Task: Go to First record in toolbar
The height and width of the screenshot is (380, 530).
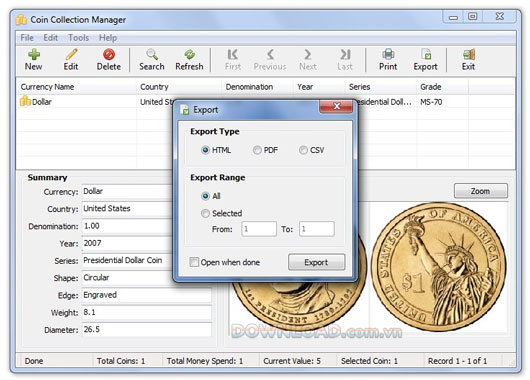Action: point(233,60)
